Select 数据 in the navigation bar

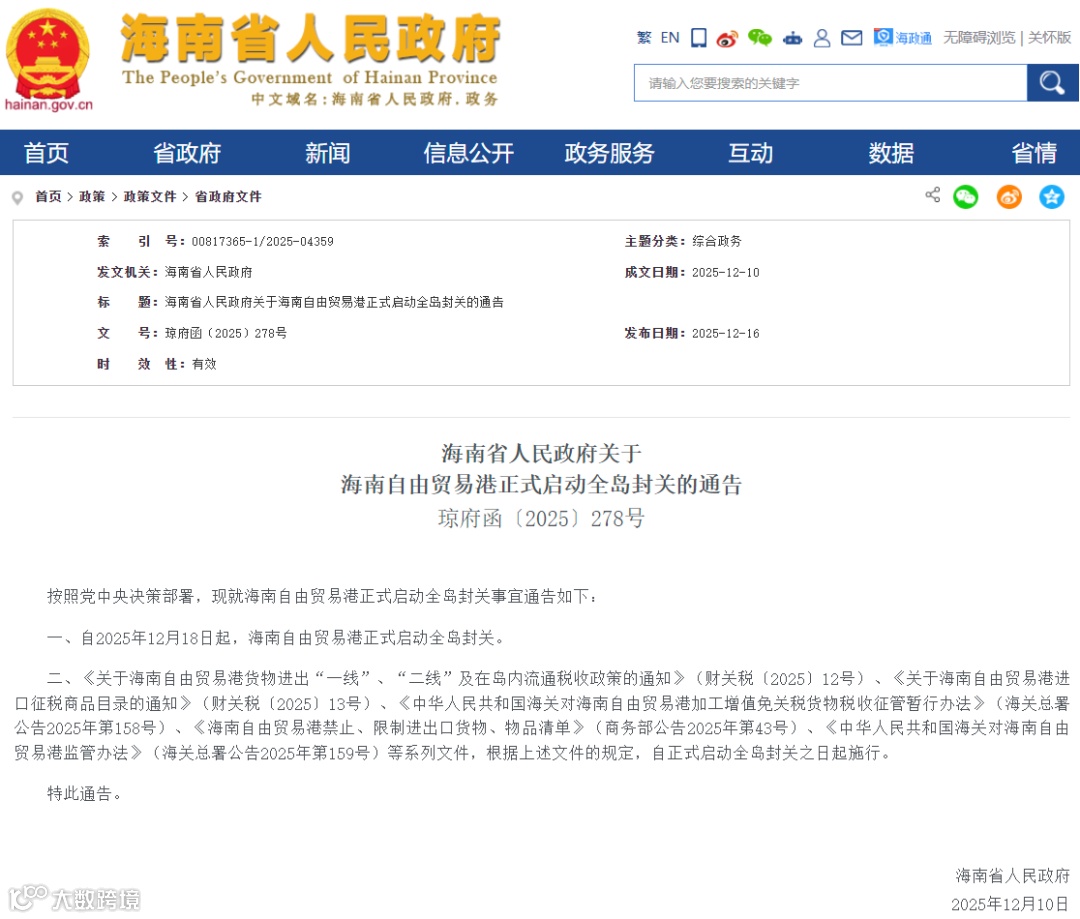pos(890,153)
